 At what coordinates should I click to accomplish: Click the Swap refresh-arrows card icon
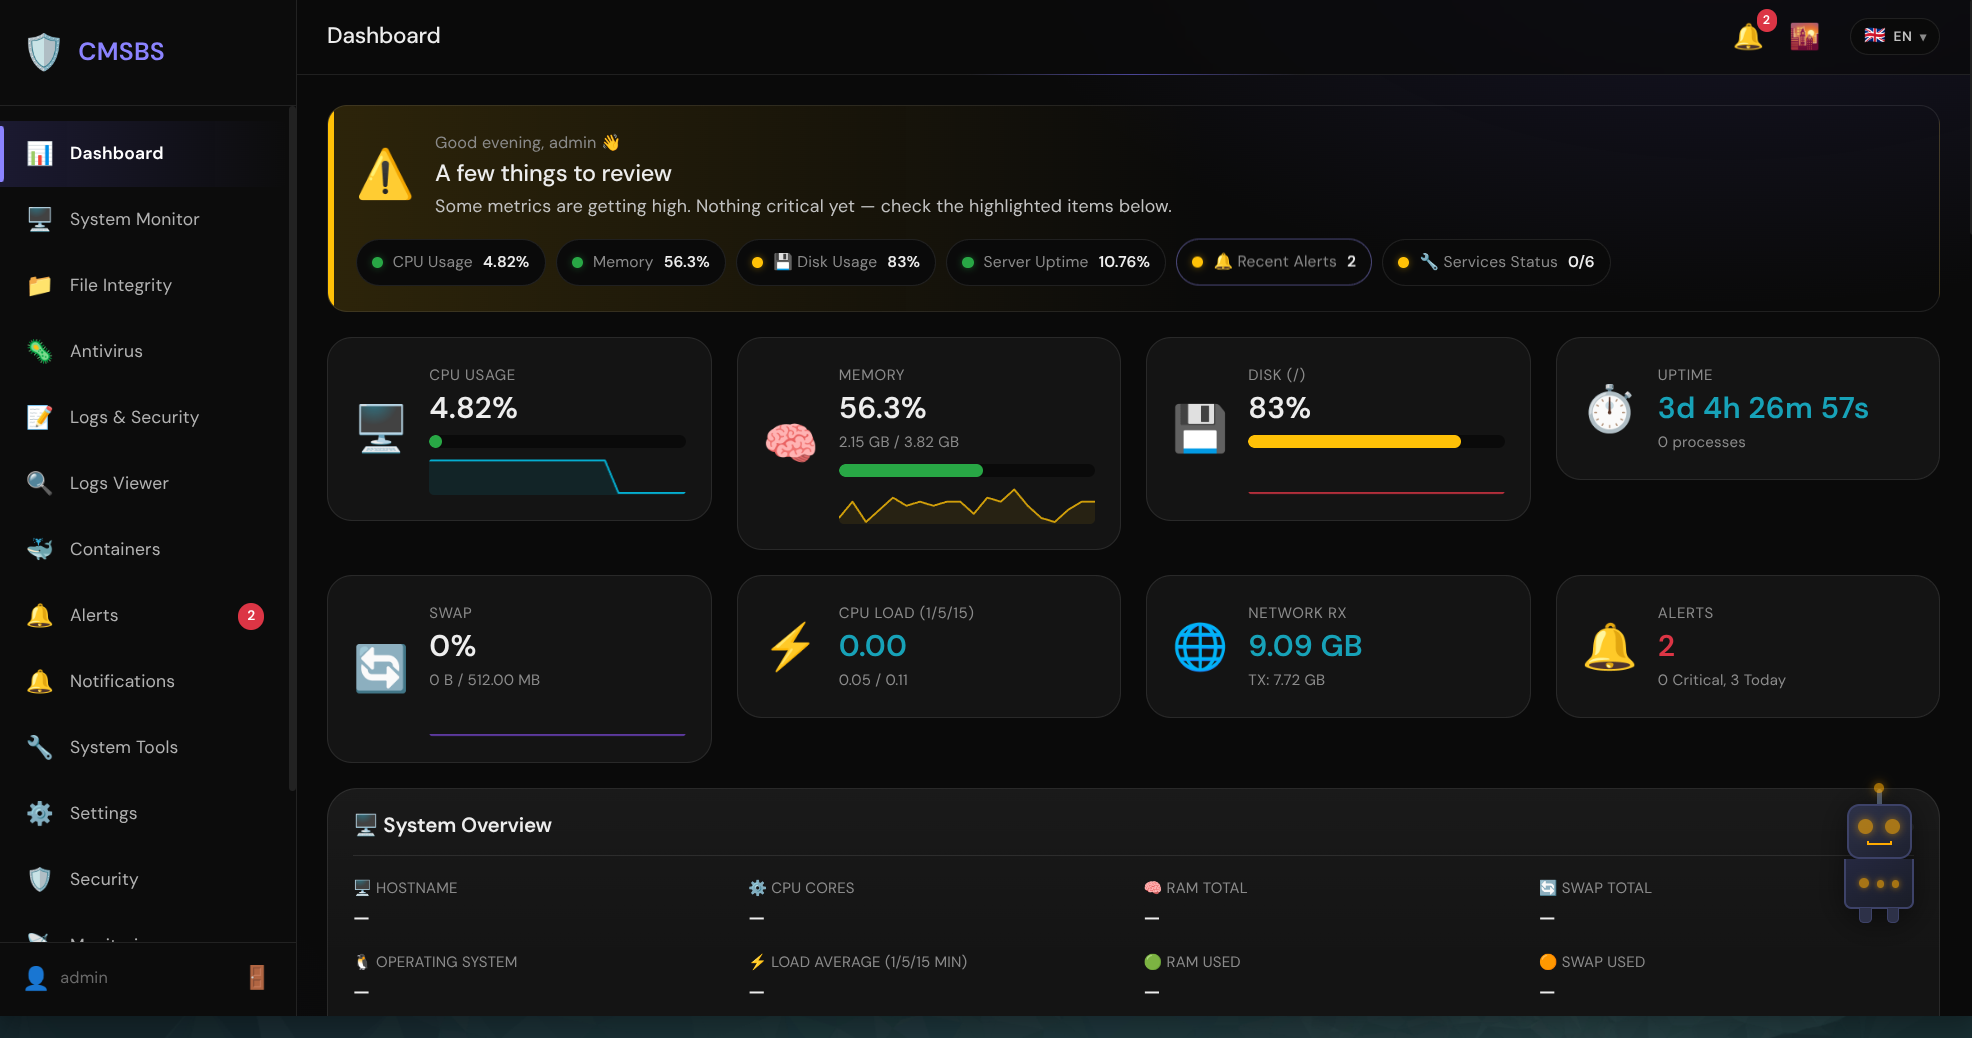[x=381, y=668]
